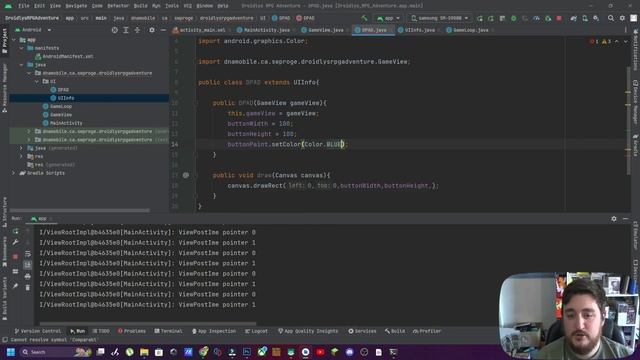Open Version Control tool window
640x360 pixels.
tap(38, 331)
